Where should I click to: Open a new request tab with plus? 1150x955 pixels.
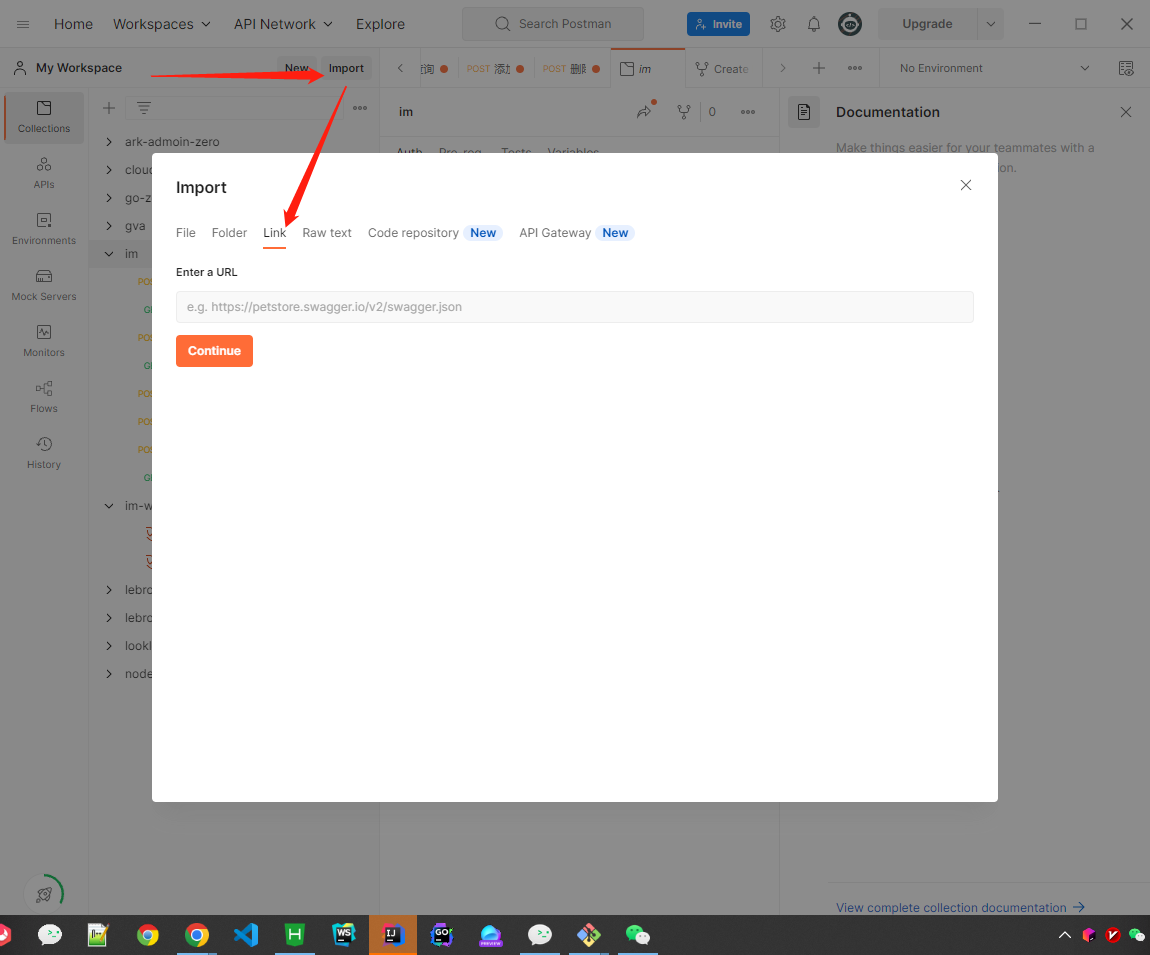(x=818, y=68)
